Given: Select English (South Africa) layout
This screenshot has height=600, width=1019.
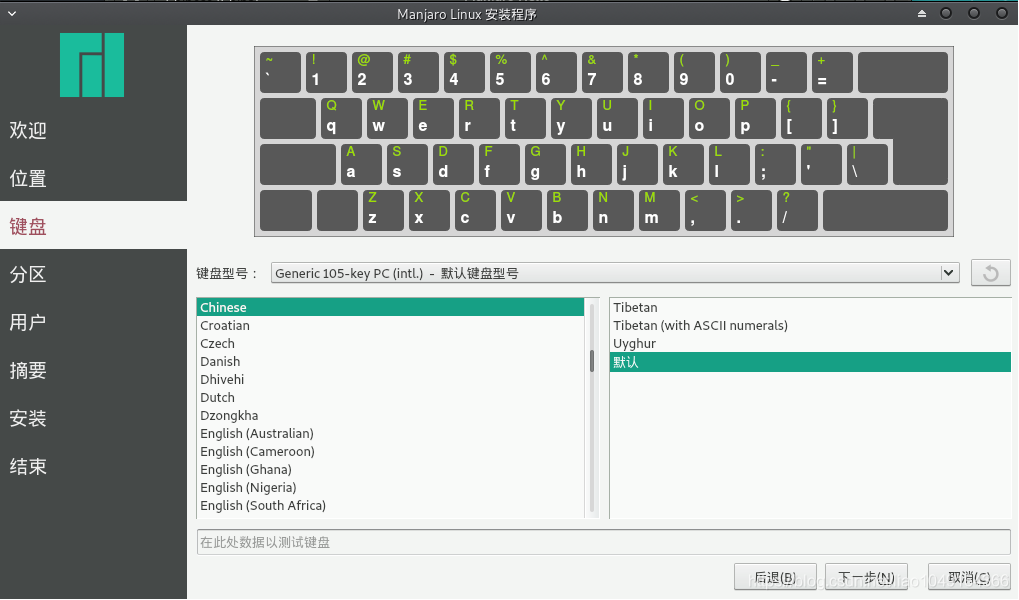Looking at the screenshot, I should [x=391, y=506].
